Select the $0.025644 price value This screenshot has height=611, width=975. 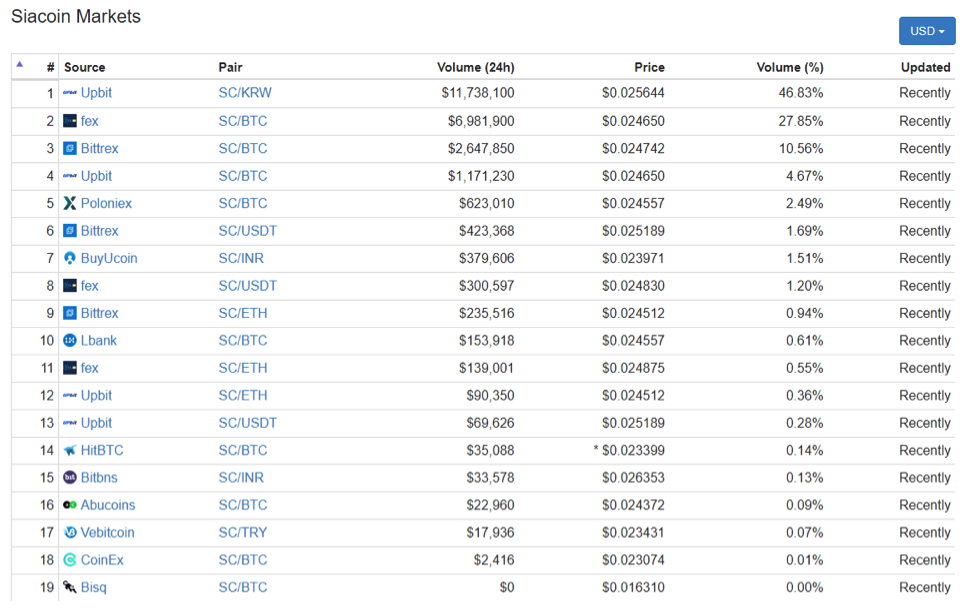click(633, 93)
